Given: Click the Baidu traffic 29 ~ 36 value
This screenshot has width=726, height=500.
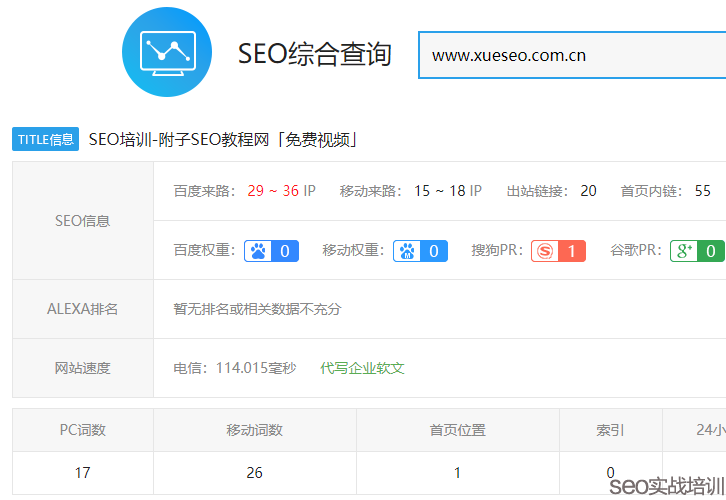Looking at the screenshot, I should click(x=273, y=190).
